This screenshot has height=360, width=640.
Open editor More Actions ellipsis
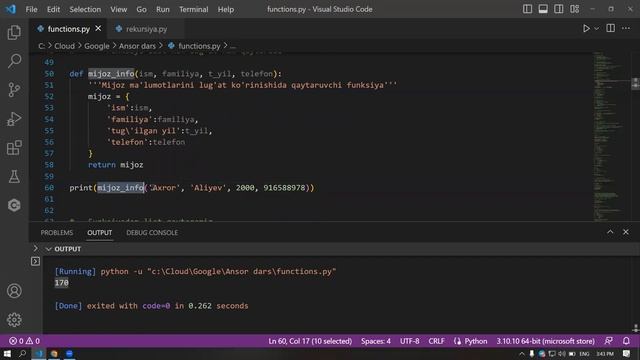(x=626, y=28)
